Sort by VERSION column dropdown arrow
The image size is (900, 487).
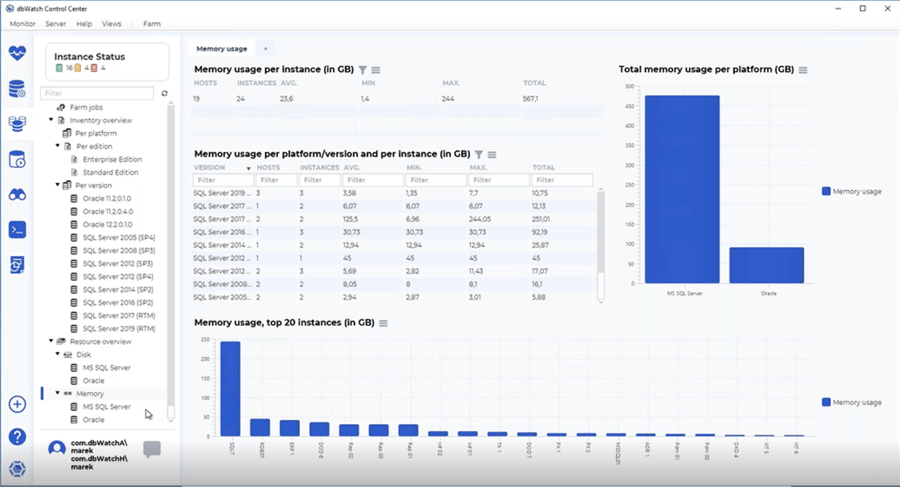pos(249,168)
